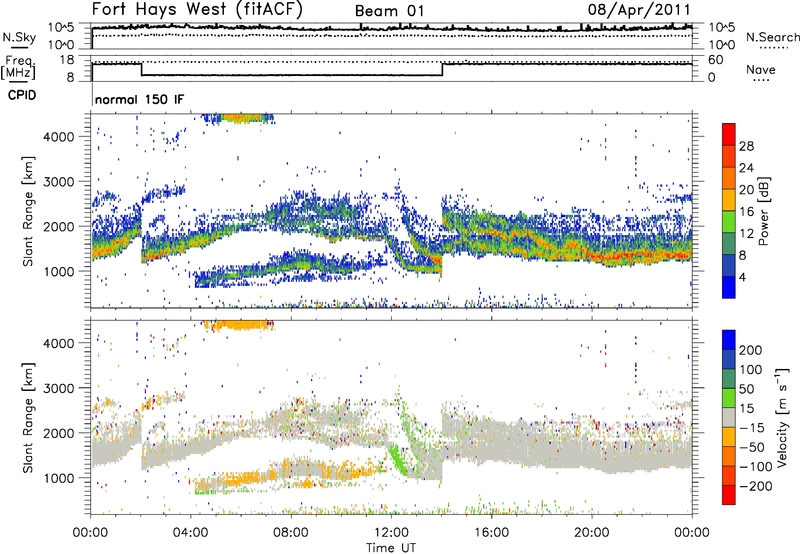Click the '18' tick on frequency axis
Screen dimensions: 800x554
(66, 60)
